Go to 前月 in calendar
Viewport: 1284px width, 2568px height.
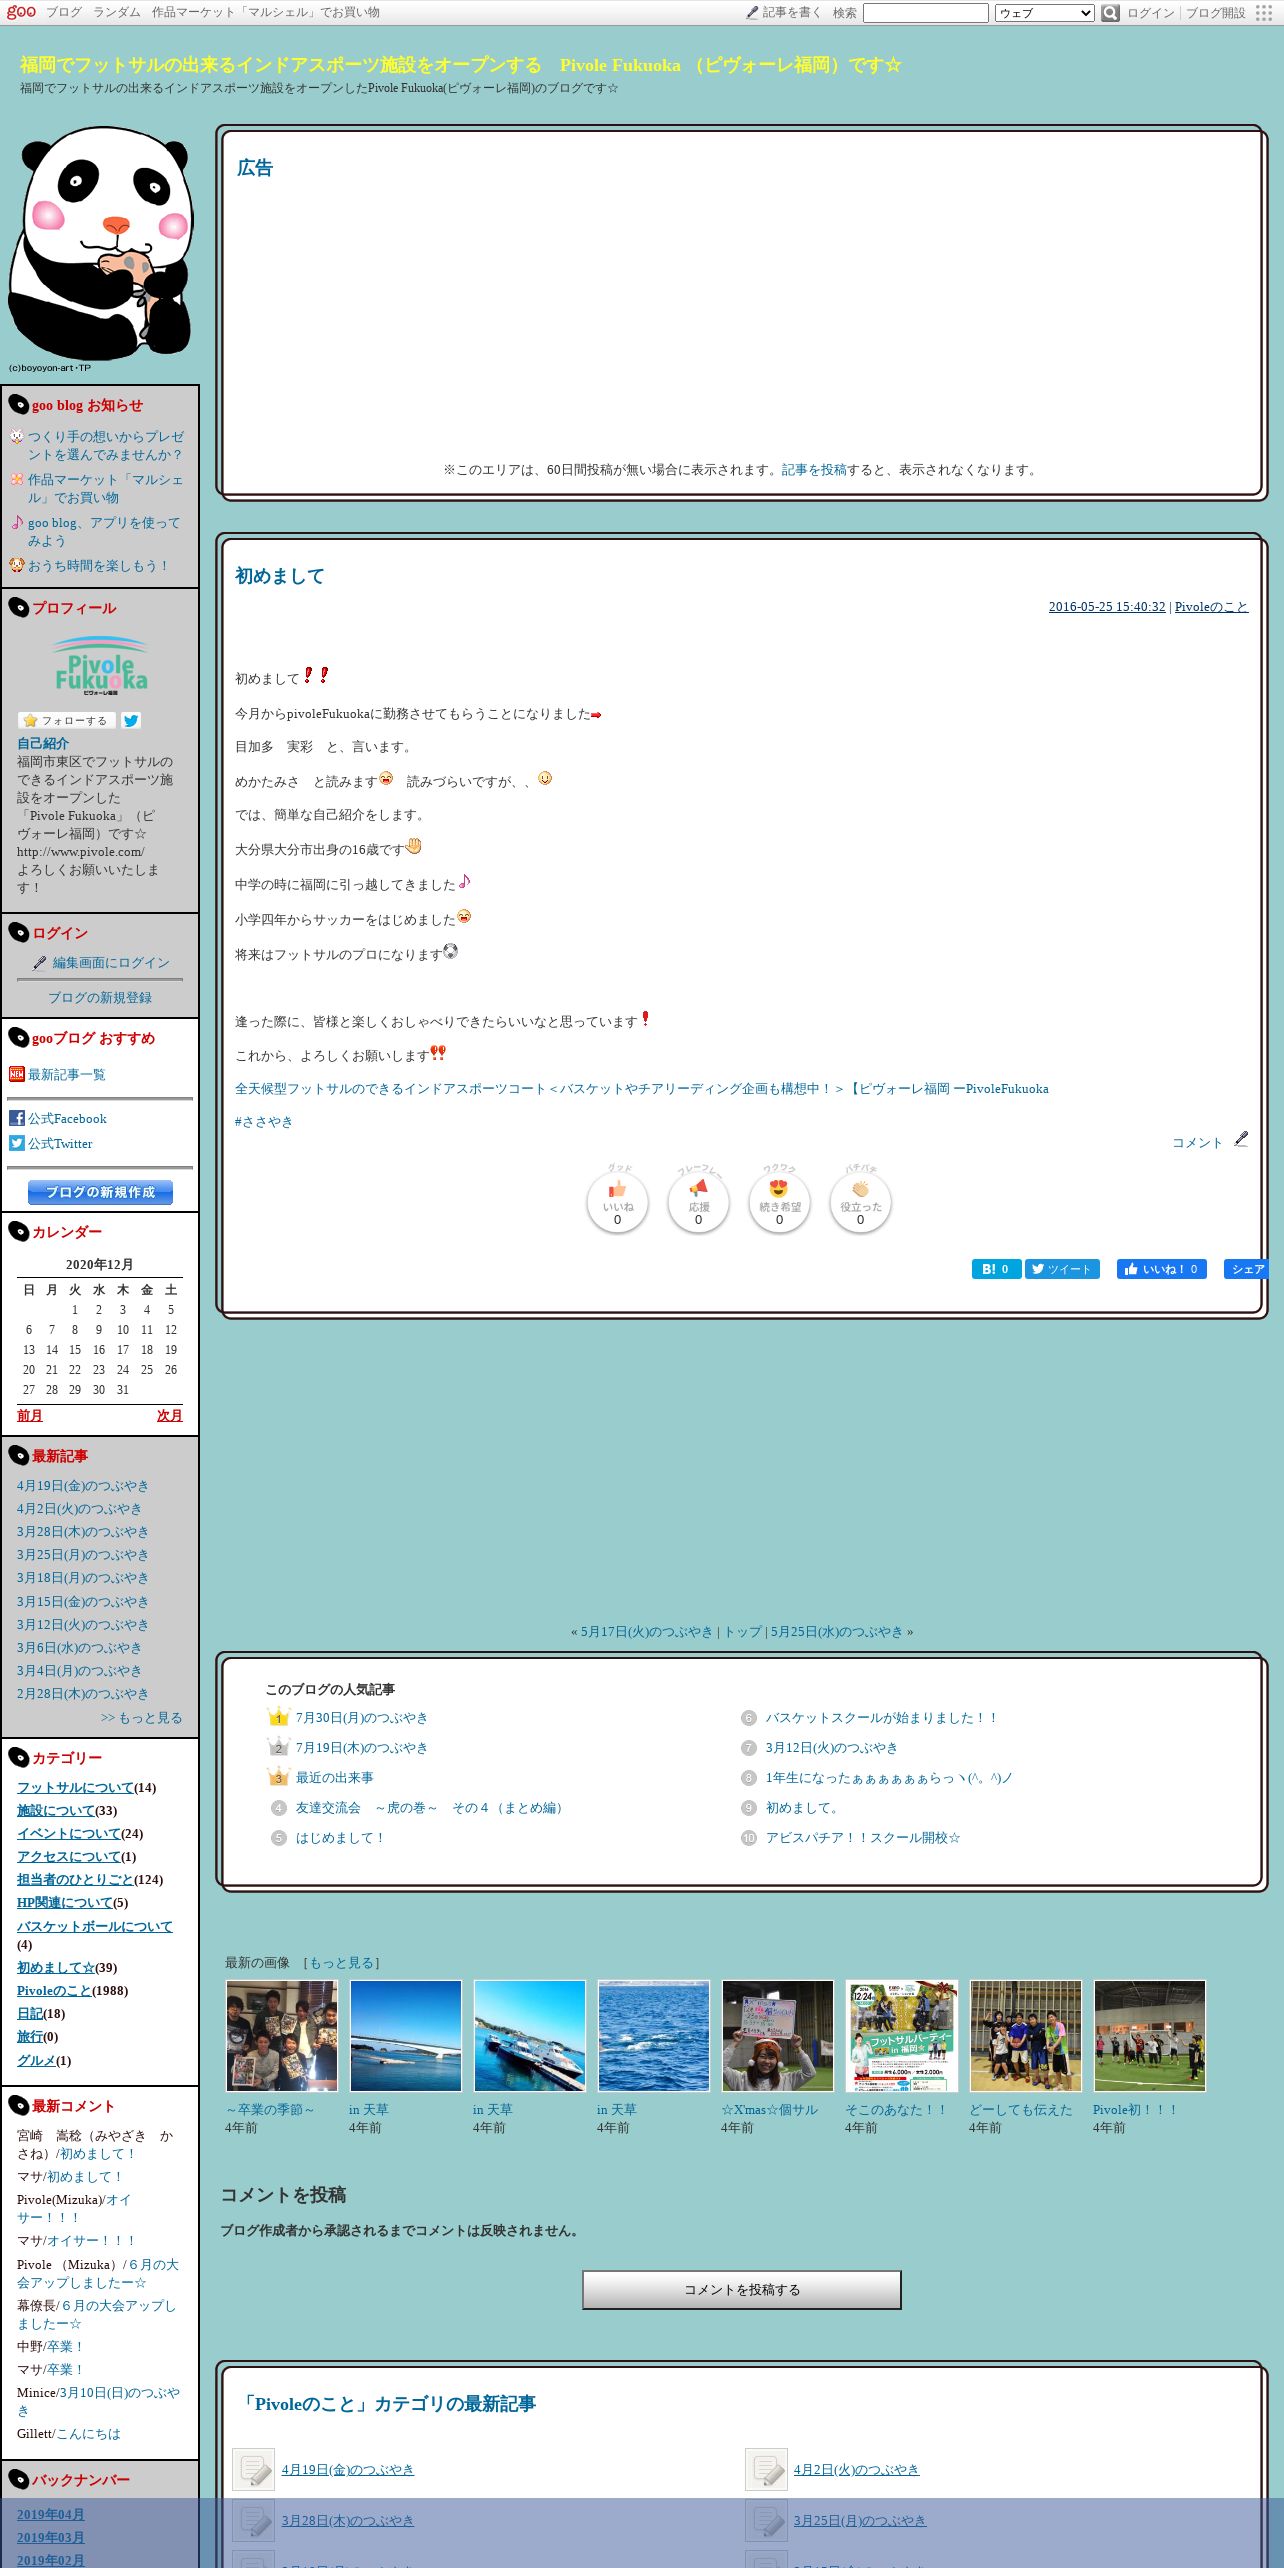30,1416
